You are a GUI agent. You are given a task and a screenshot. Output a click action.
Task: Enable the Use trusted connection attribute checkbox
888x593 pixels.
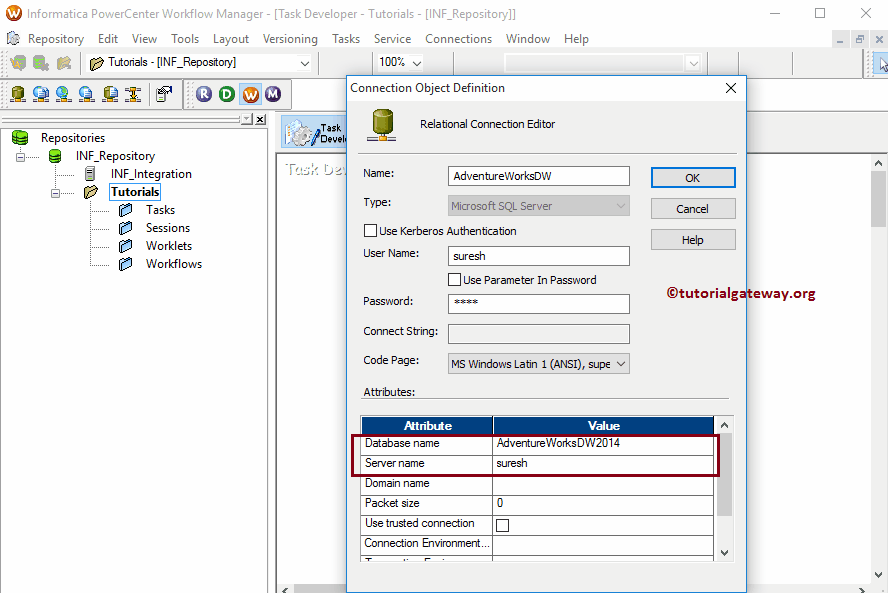[503, 524]
